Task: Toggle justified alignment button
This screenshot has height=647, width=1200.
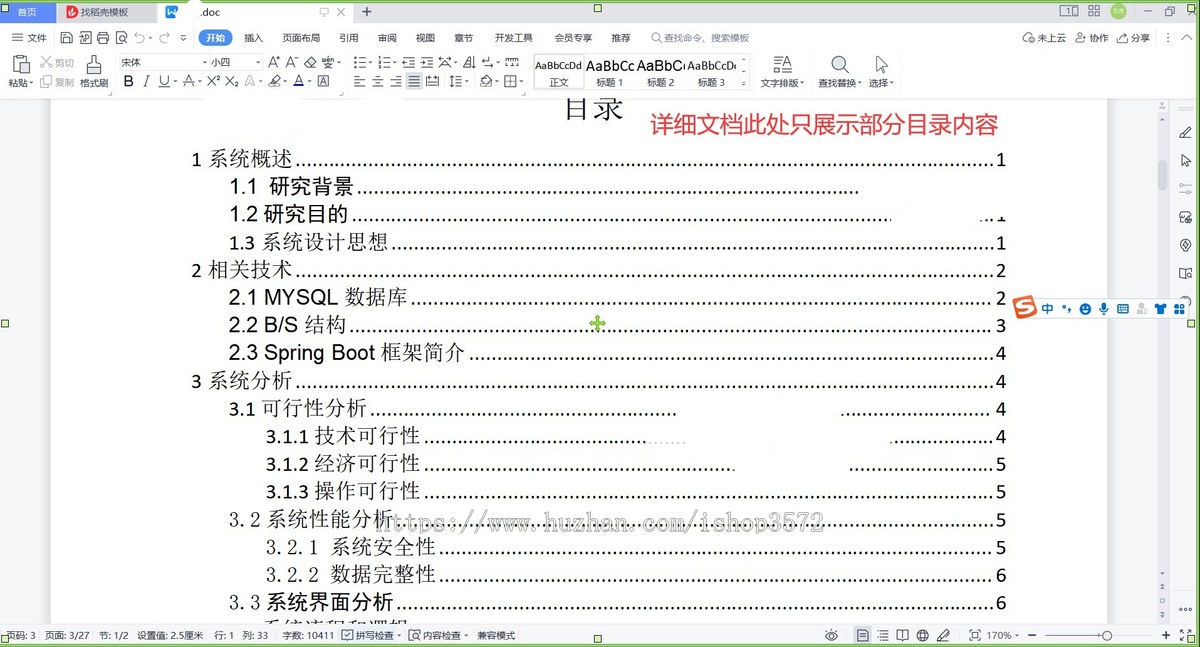Action: [x=414, y=82]
